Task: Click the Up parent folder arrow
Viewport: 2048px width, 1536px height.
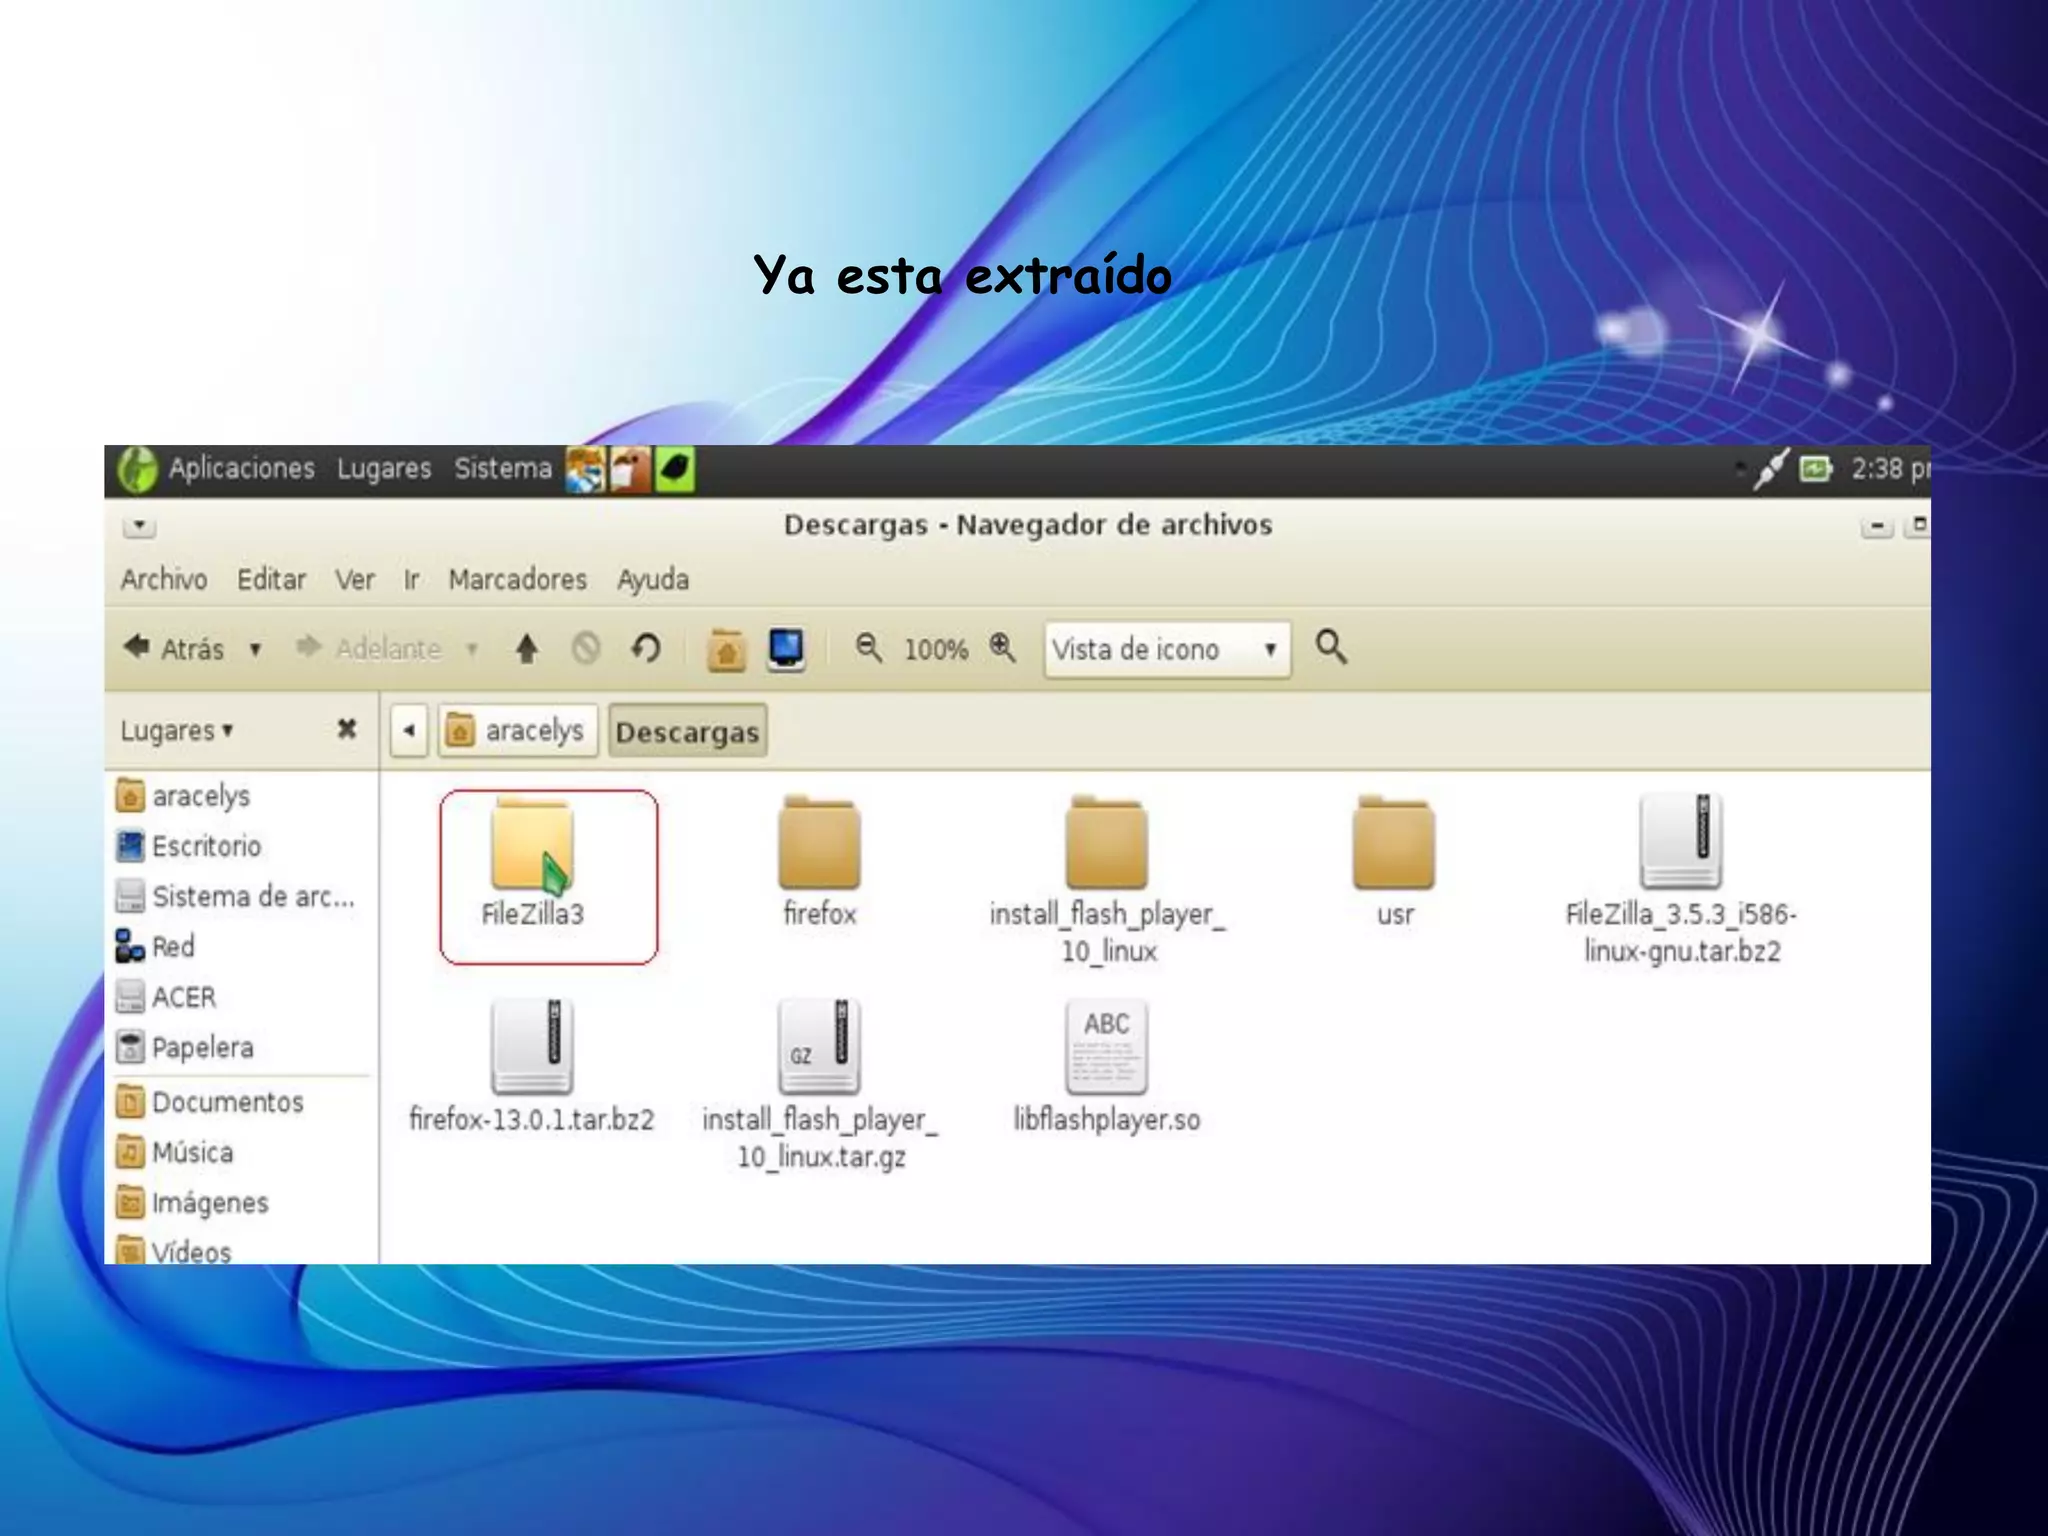Action: tap(526, 650)
